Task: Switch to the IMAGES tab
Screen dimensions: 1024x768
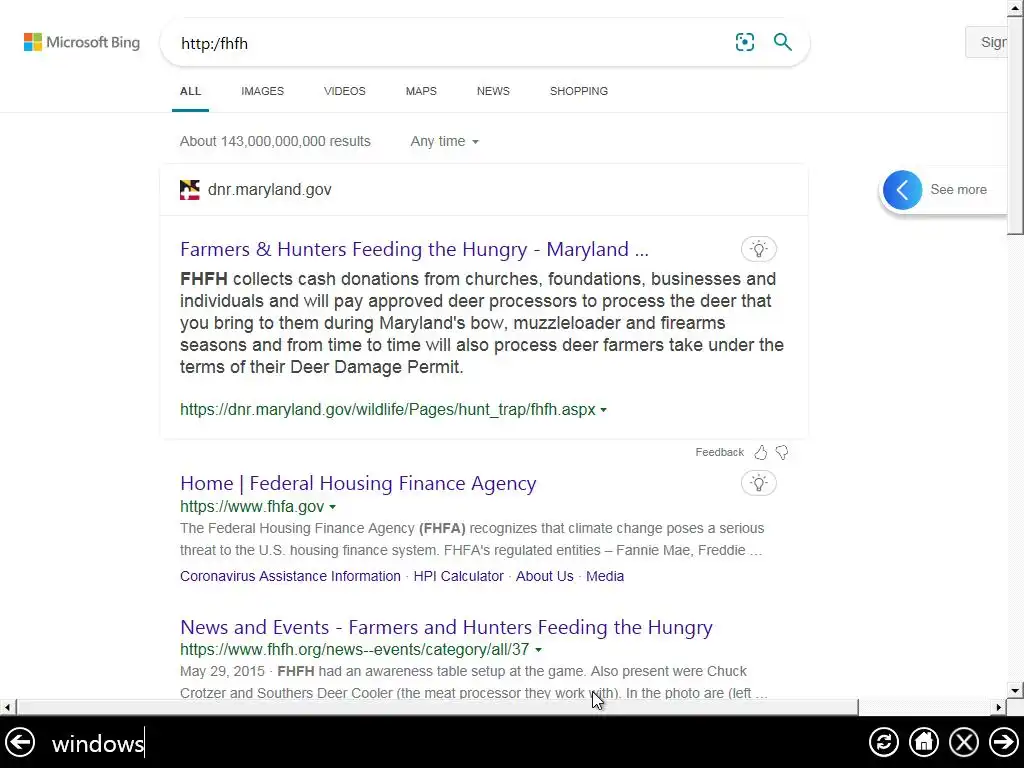Action: tap(263, 91)
